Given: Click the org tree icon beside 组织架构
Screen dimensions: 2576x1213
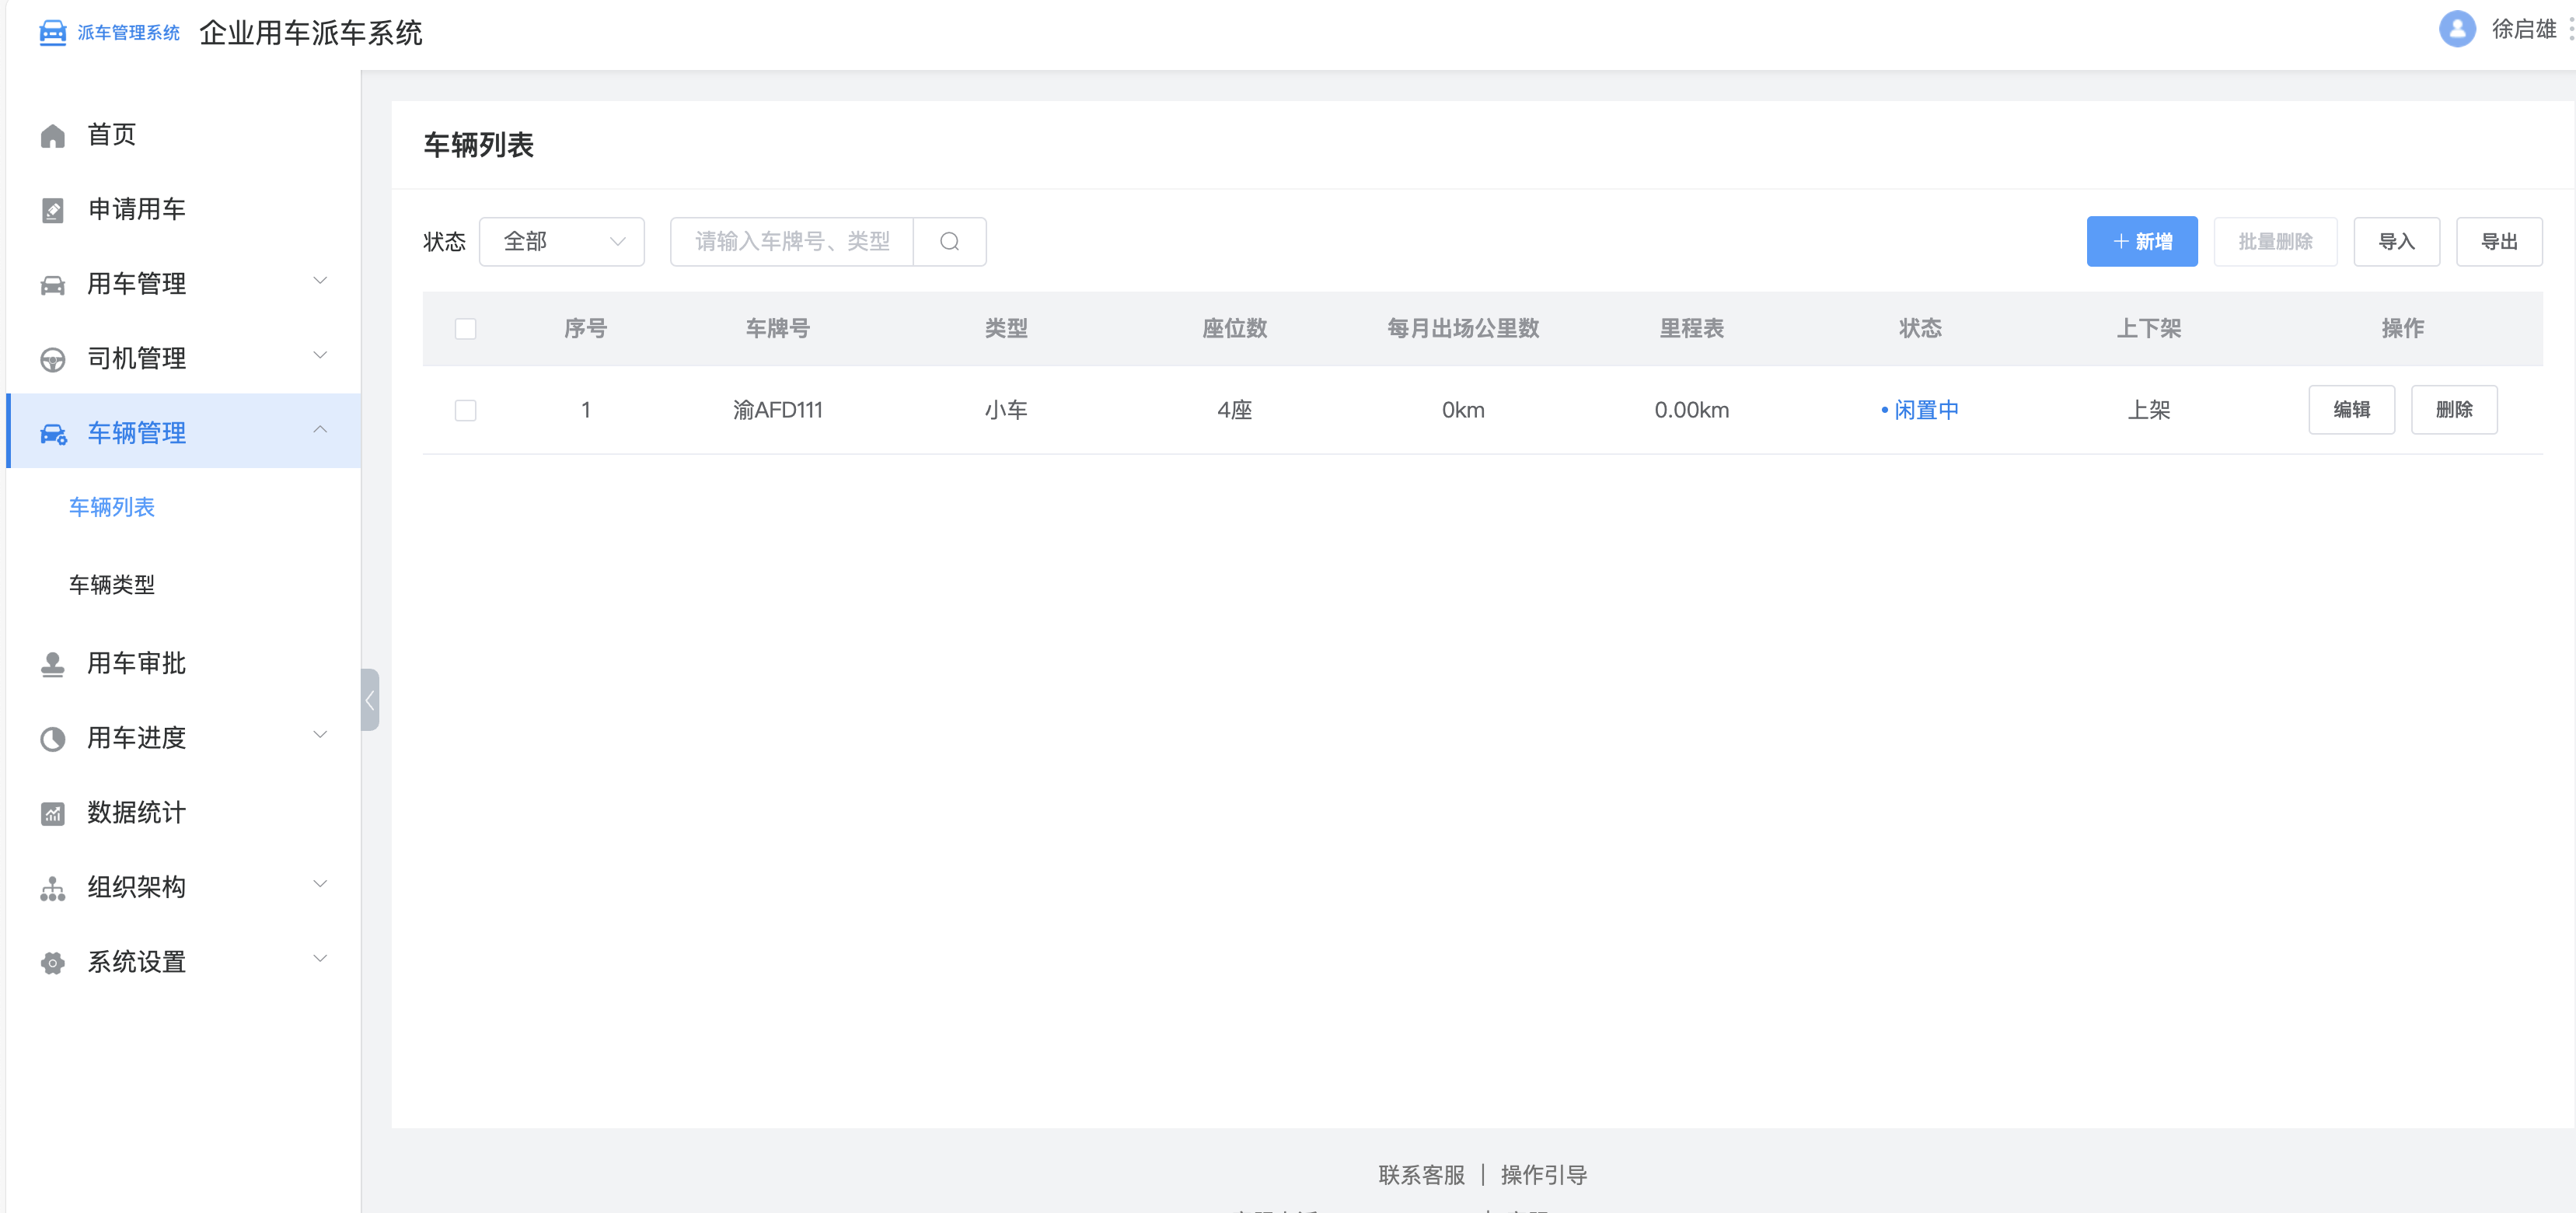Looking at the screenshot, I should (x=52, y=888).
